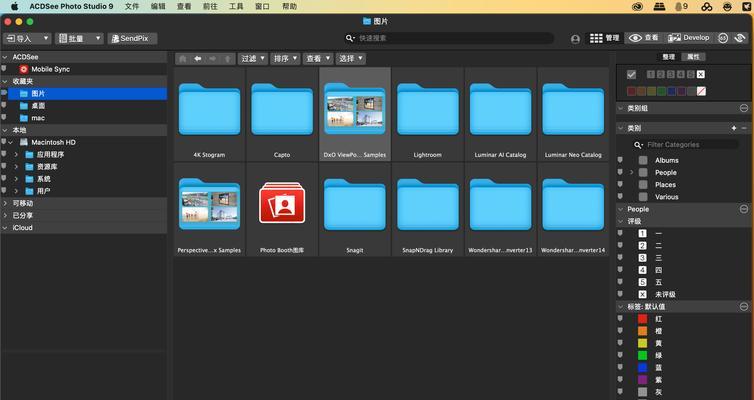Go to home folder icon in navigation bar
This screenshot has width=754, height=400.
coord(183,59)
